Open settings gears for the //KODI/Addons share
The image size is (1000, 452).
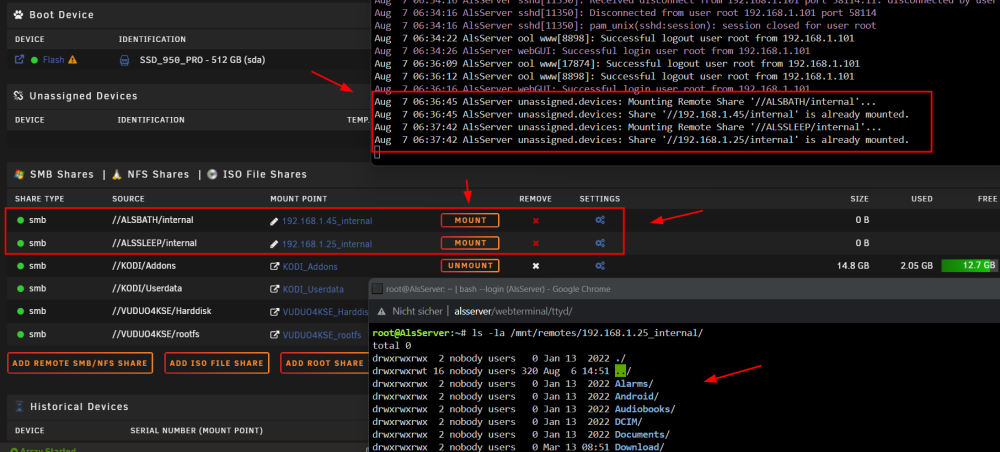point(600,266)
